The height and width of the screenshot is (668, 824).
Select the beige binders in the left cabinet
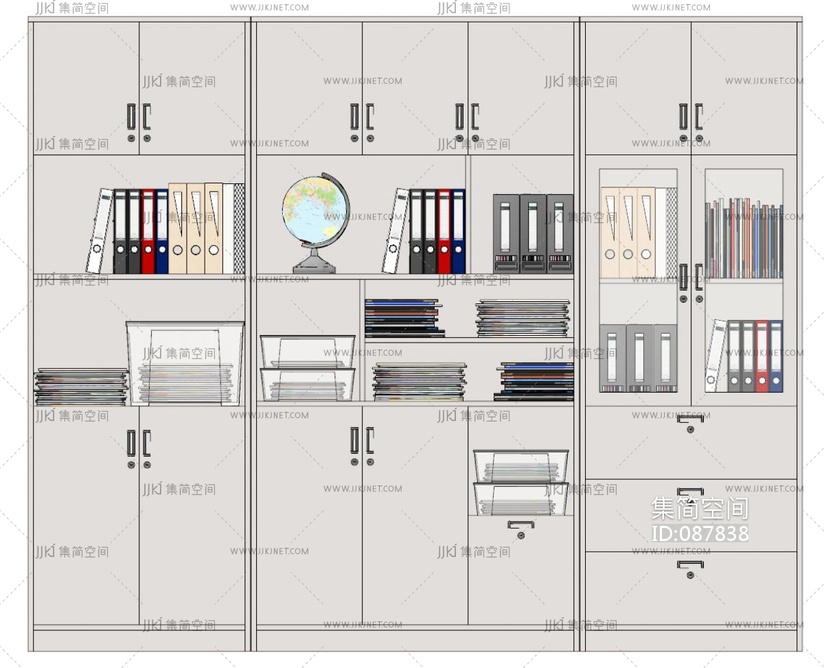[x=196, y=228]
